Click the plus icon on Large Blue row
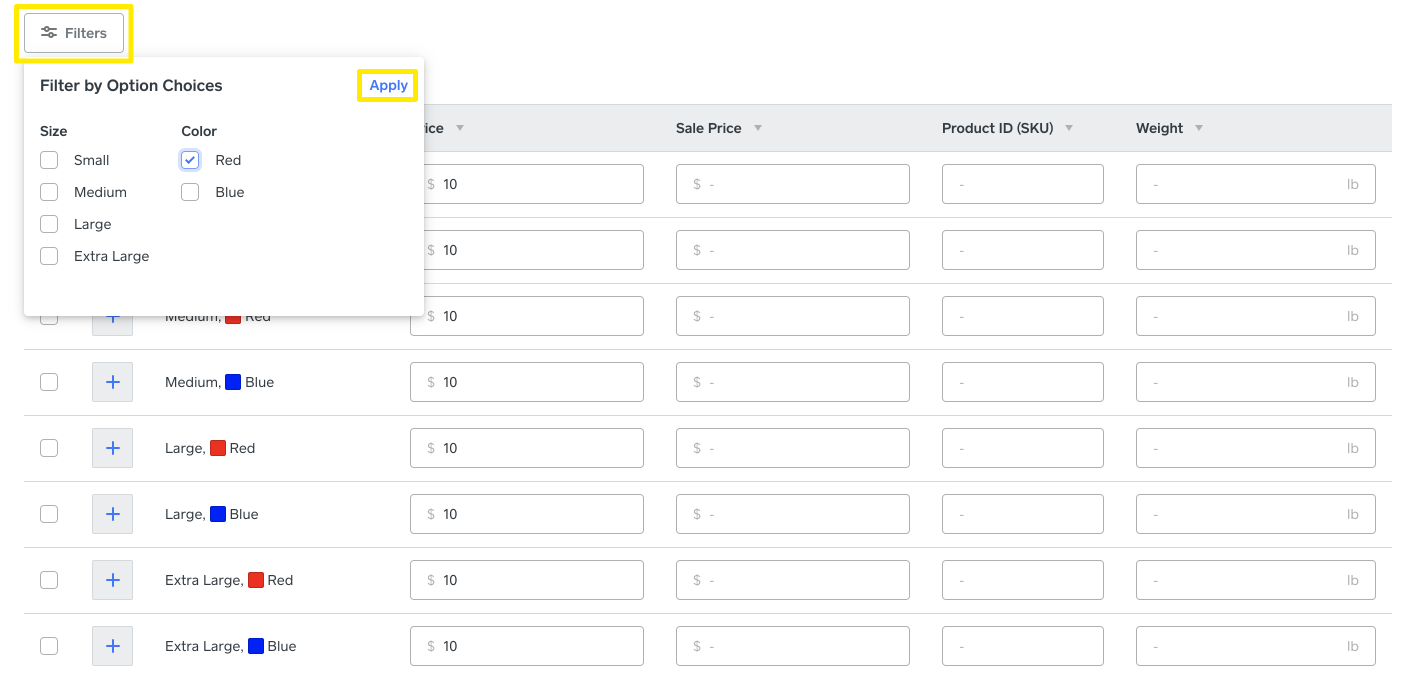Viewport: 1412px width, 678px height. coord(112,513)
